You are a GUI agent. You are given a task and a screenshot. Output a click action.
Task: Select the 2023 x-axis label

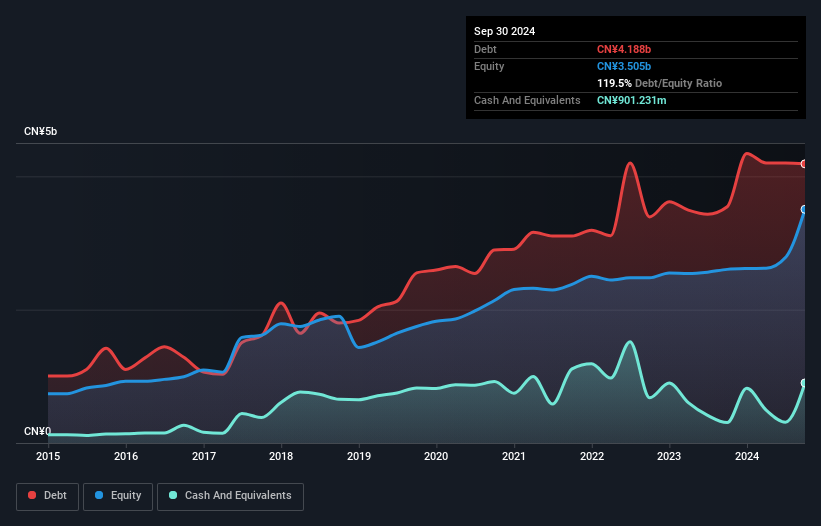(x=669, y=456)
